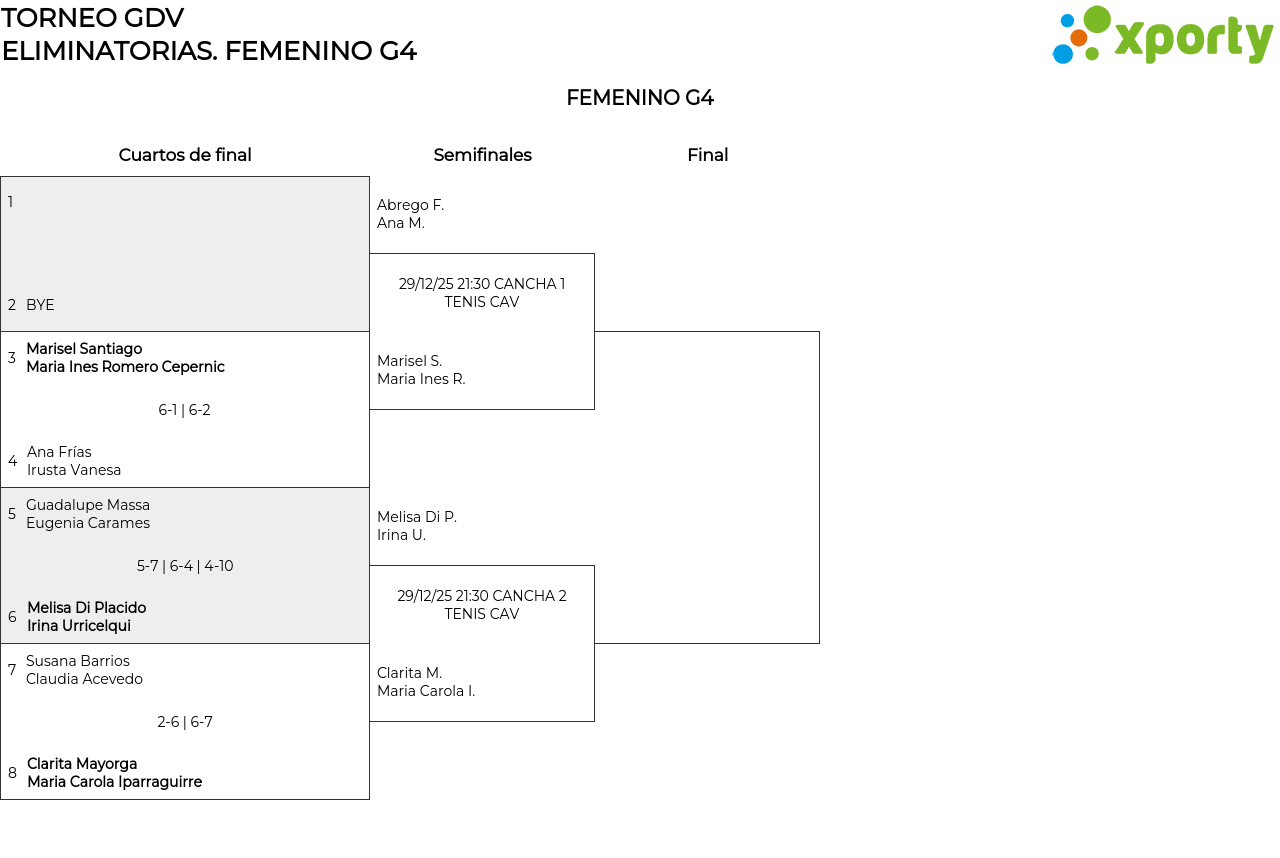Click semifinalists Abrego F. and Ana M.
The height and width of the screenshot is (858, 1280).
pyautogui.click(x=410, y=214)
